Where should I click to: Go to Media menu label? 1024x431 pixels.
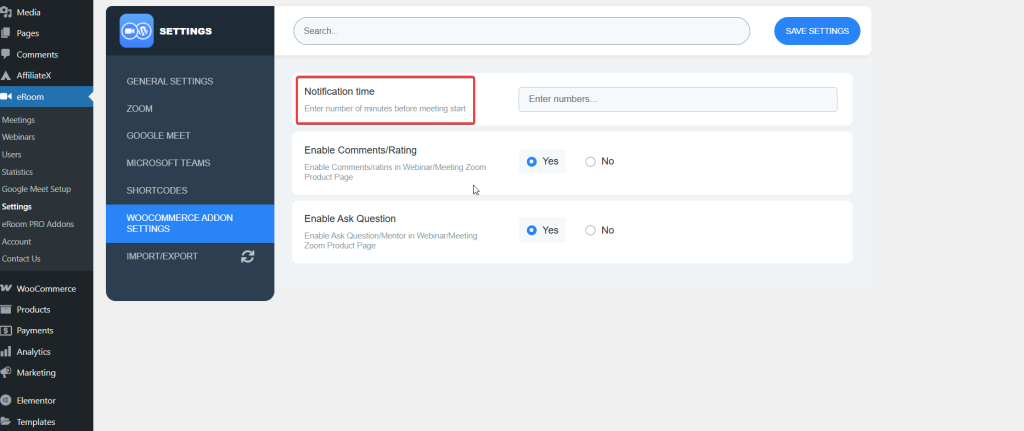click(x=29, y=12)
